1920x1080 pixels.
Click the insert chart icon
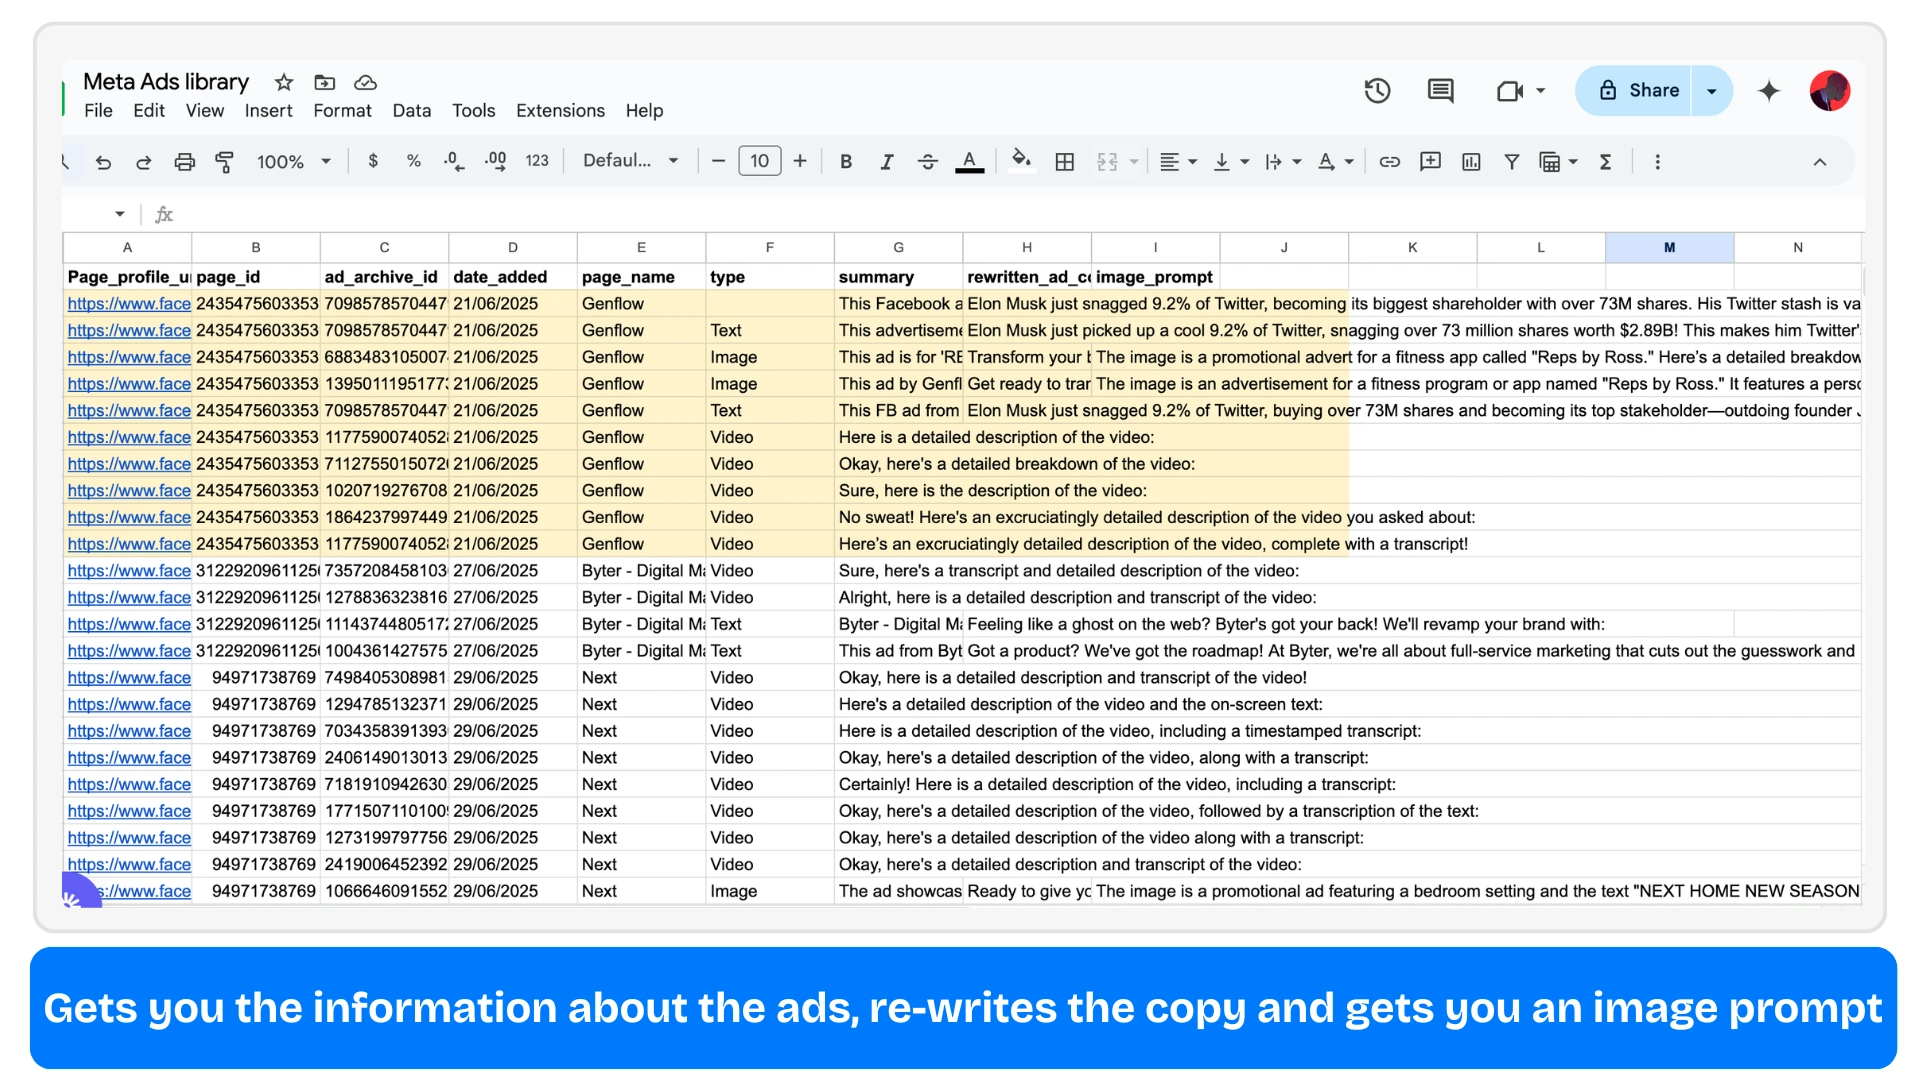pos(1471,162)
